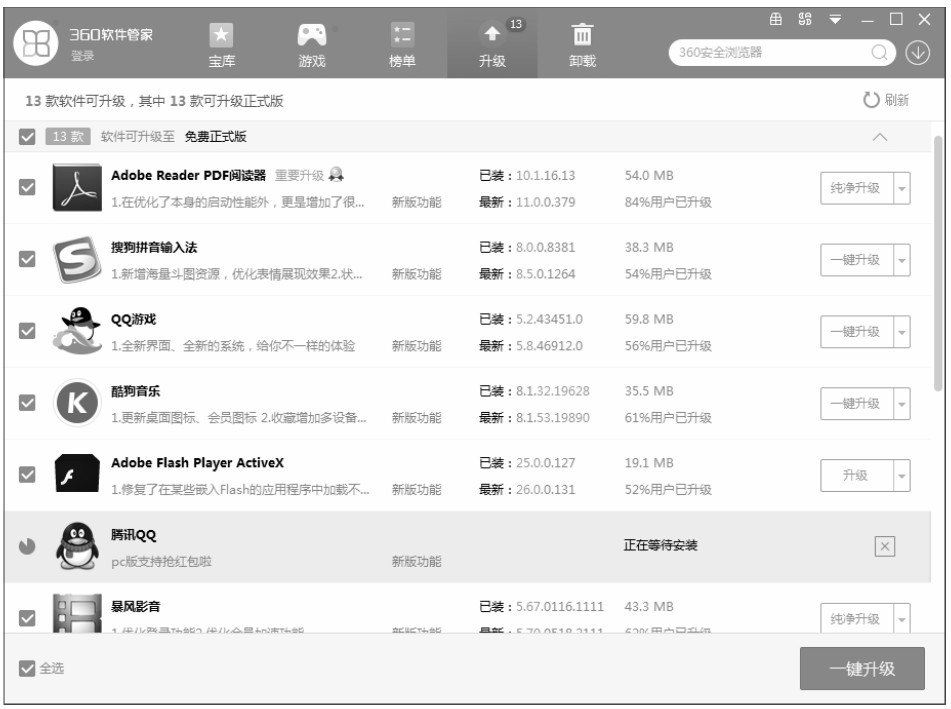
Task: Uncheck the 酷狗音乐 checkbox
Action: tap(27, 403)
